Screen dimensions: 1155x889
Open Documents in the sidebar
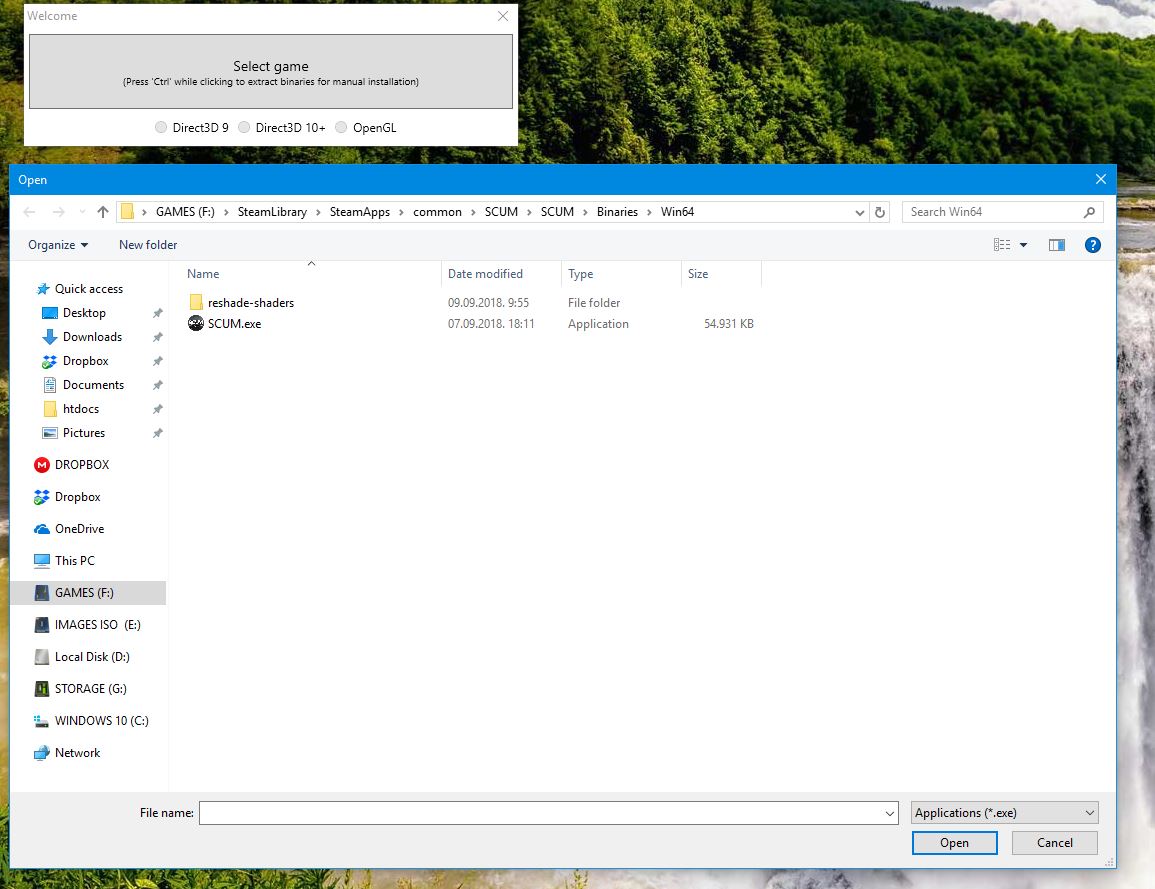[x=93, y=384]
